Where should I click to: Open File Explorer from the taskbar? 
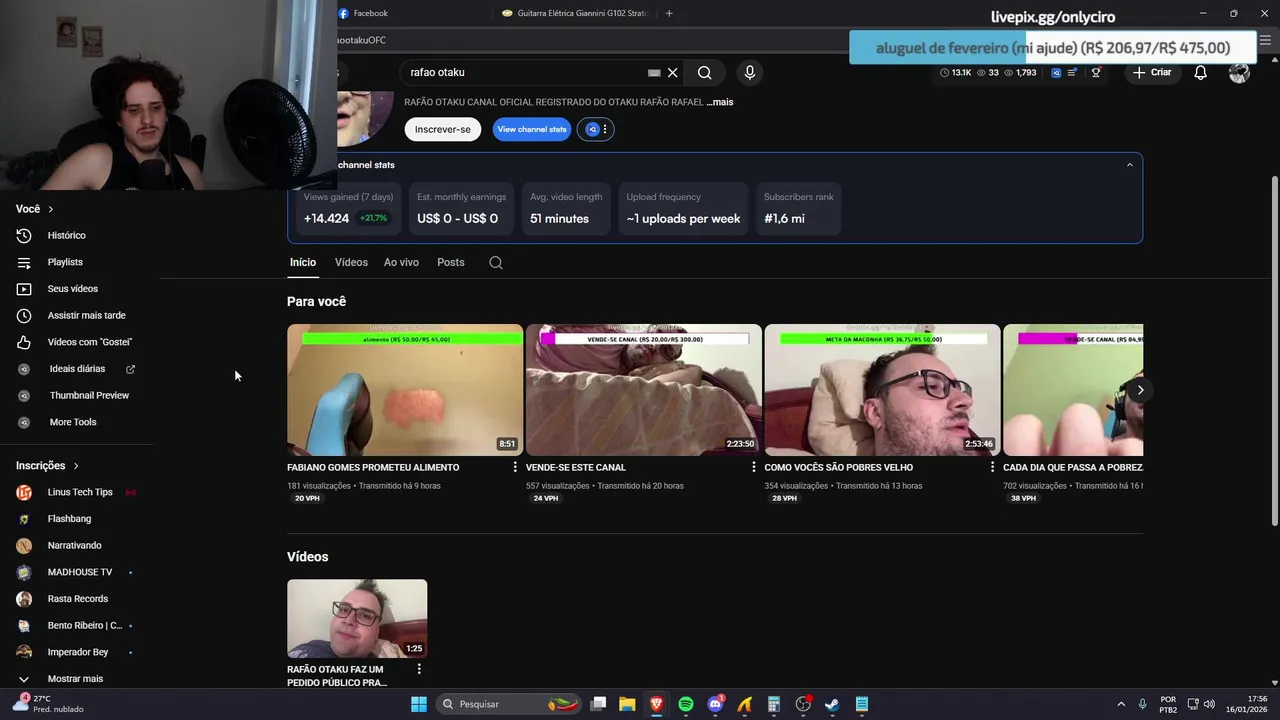(x=627, y=704)
